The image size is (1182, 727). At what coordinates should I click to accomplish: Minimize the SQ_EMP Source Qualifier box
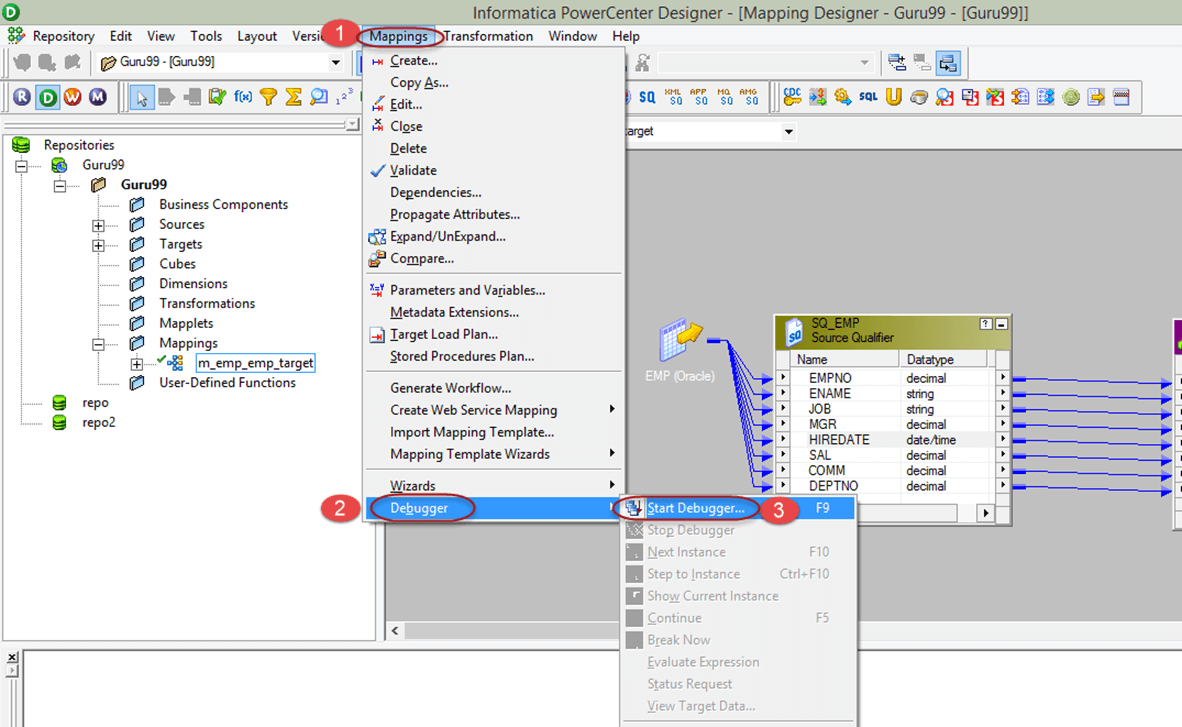click(1001, 324)
